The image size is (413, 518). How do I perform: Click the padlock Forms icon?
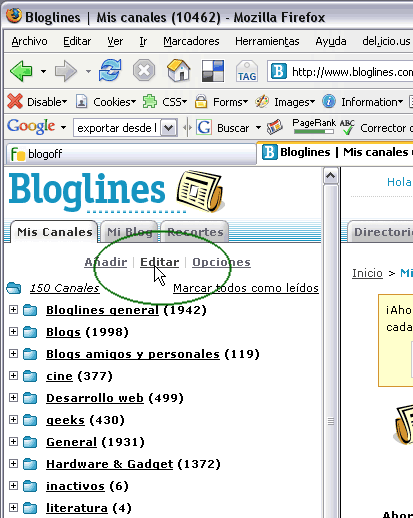tap(201, 101)
